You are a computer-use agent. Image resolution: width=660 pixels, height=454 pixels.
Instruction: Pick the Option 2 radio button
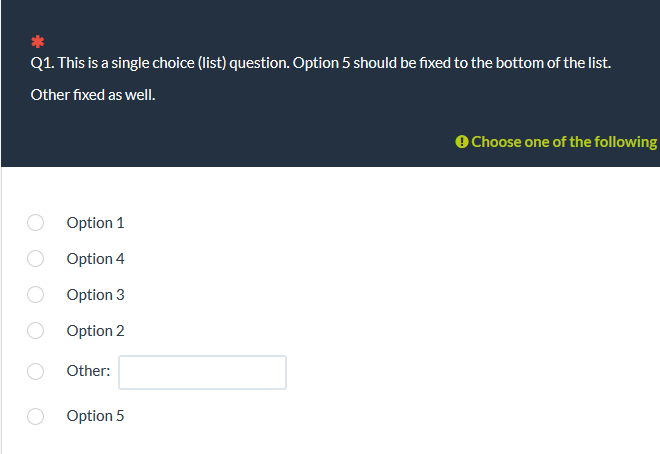pos(35,331)
